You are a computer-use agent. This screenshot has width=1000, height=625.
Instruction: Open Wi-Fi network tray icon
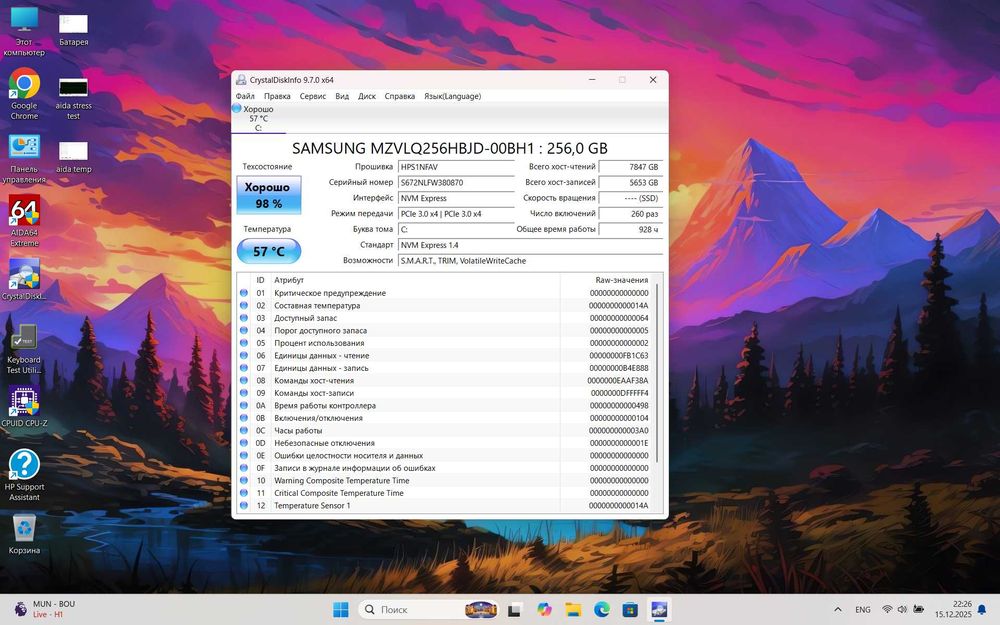[887, 610]
